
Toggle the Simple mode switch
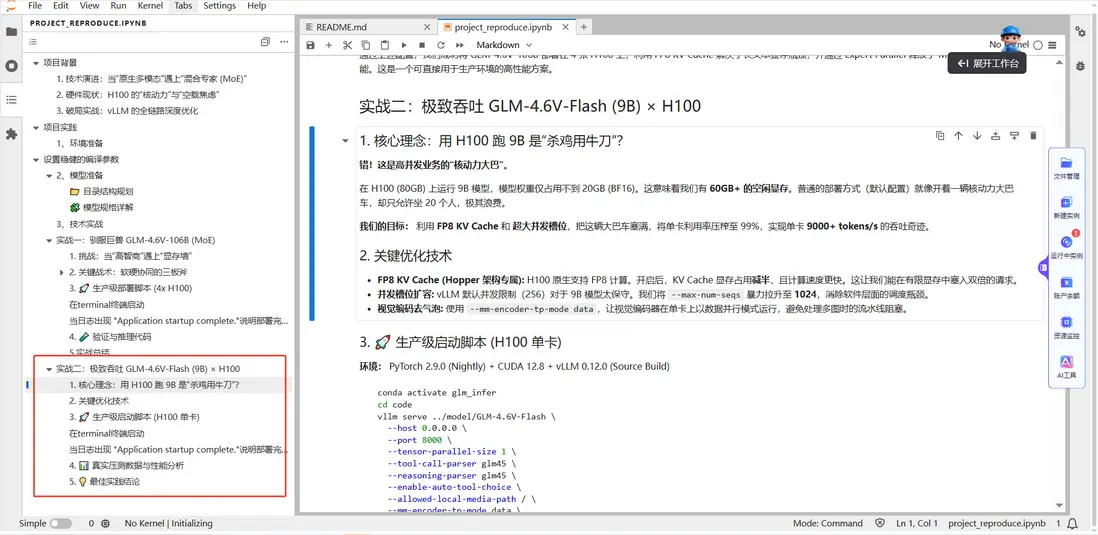pyautogui.click(x=60, y=523)
